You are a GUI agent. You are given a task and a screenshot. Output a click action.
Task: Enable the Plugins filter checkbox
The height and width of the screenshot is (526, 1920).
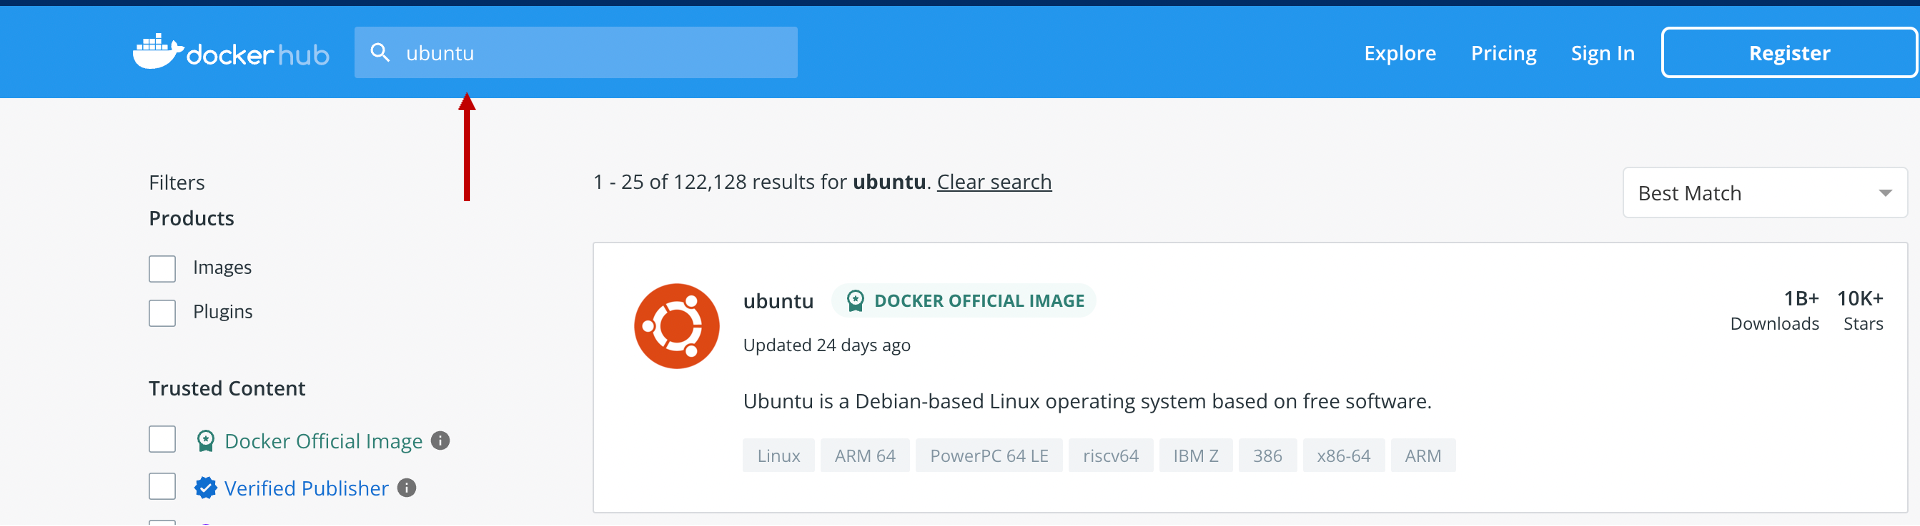(x=162, y=313)
